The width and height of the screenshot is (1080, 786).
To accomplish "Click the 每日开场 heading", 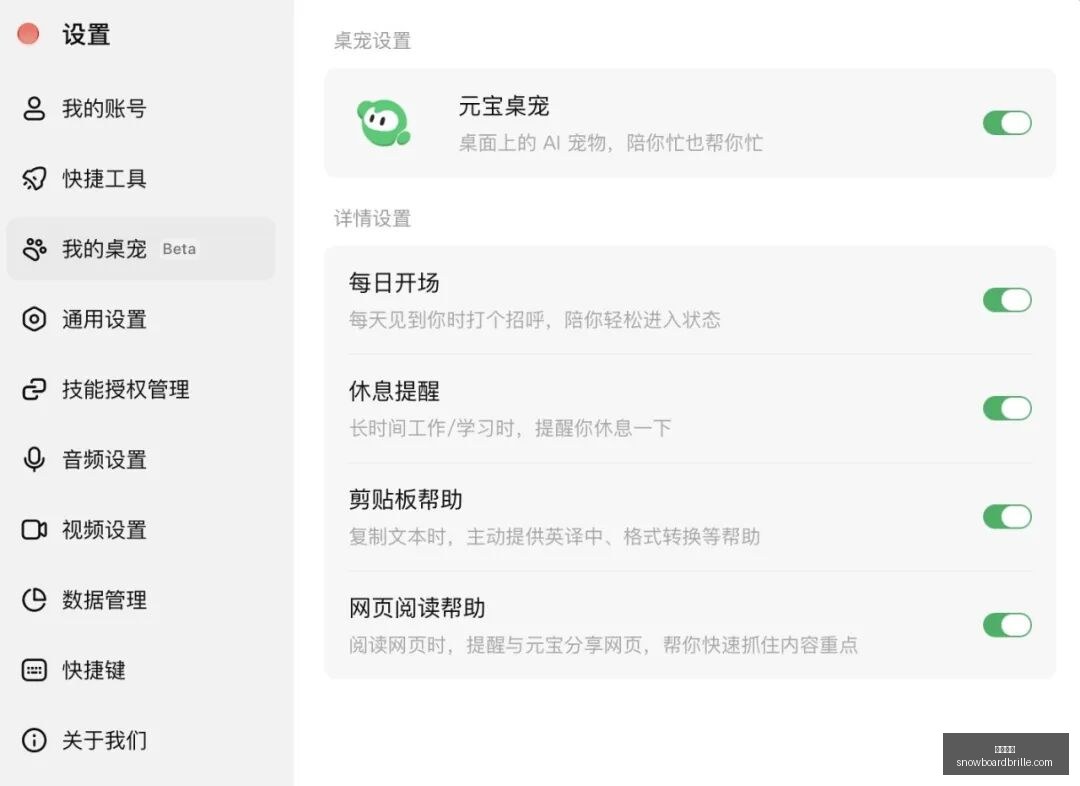I will coord(394,282).
